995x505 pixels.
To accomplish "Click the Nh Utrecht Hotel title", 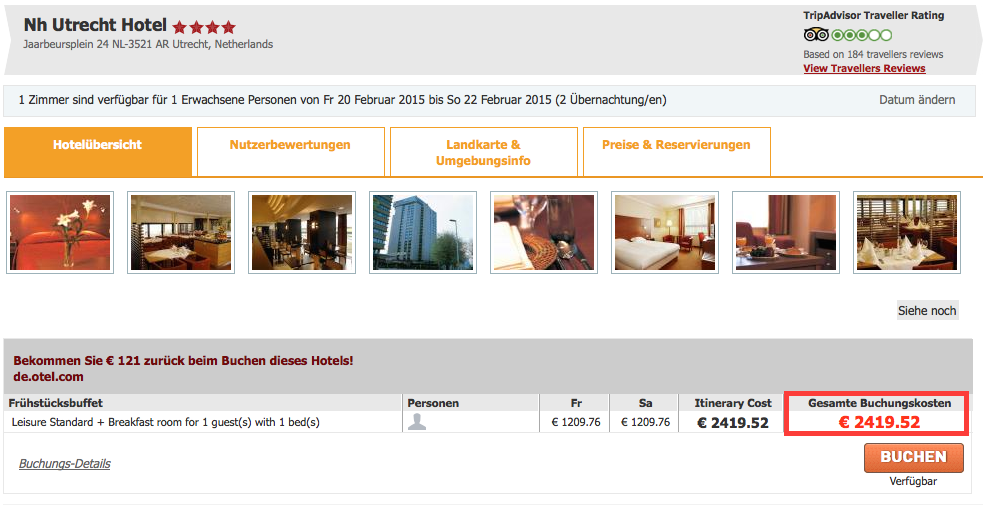I will click(x=95, y=25).
